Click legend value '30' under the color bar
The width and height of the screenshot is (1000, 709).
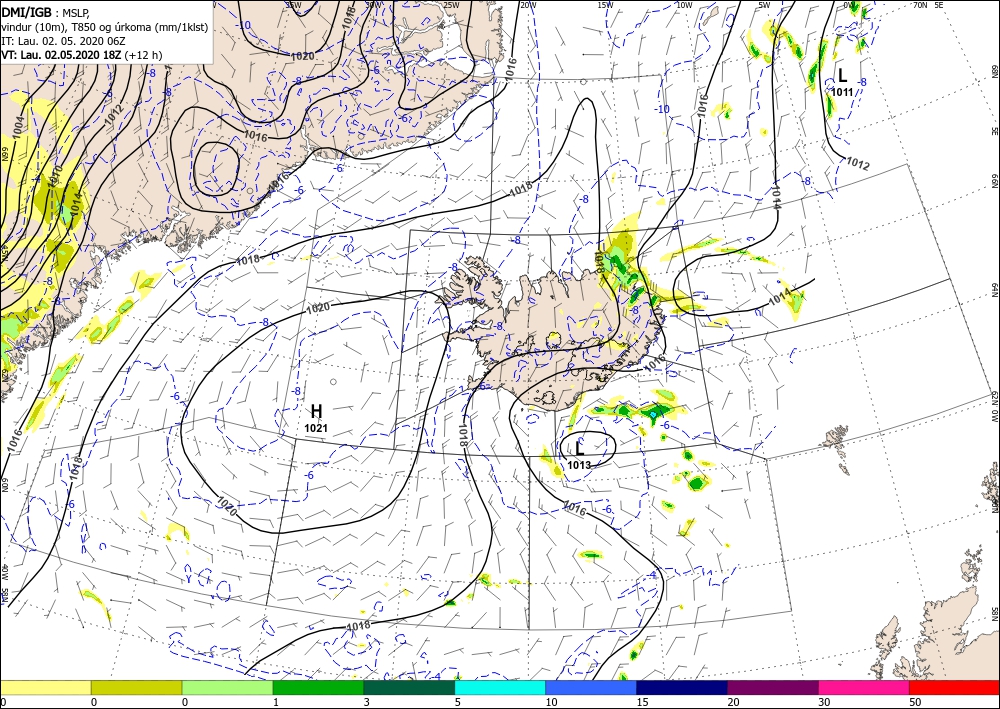[823, 703]
